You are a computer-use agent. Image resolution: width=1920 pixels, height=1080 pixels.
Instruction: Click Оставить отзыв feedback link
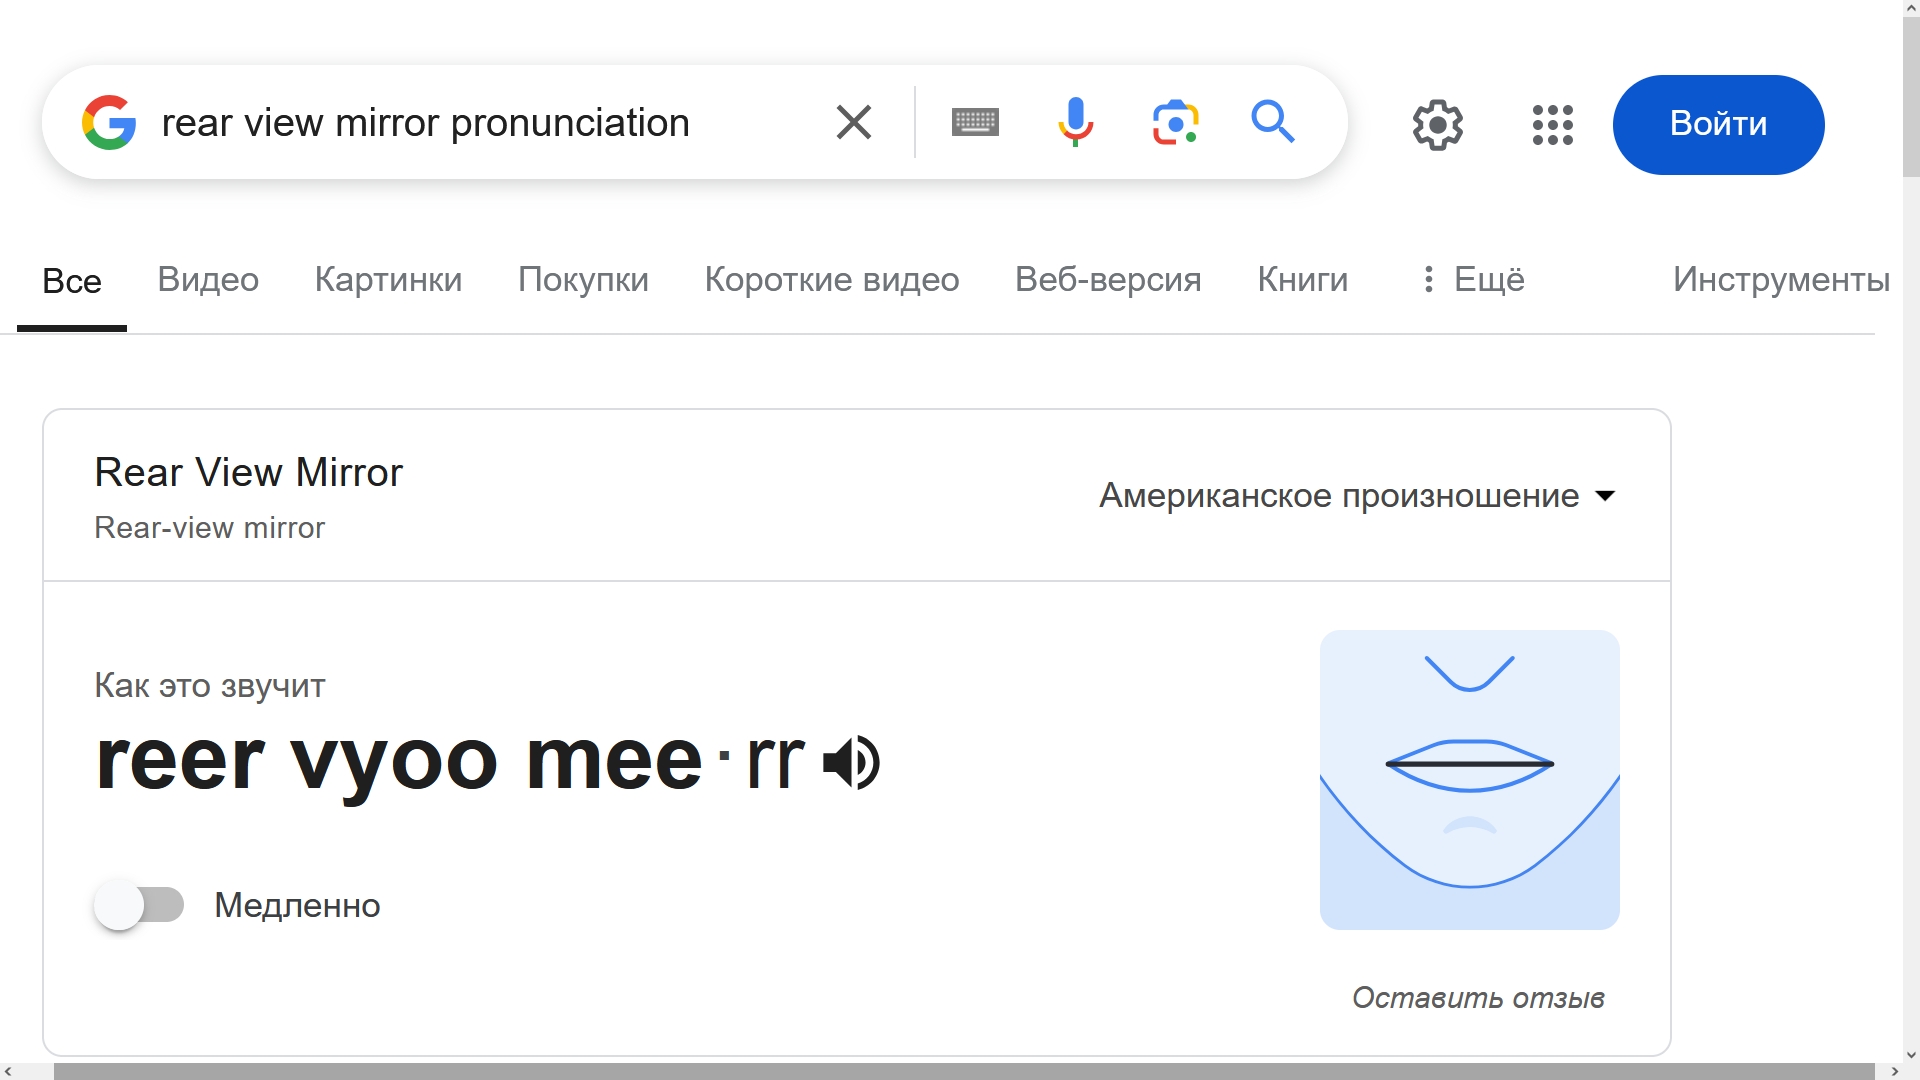[1478, 998]
